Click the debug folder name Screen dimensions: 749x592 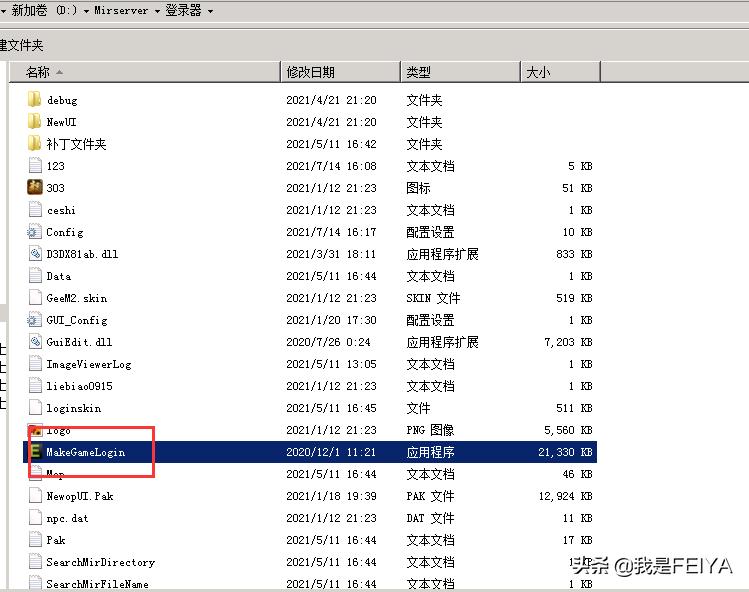(62, 100)
